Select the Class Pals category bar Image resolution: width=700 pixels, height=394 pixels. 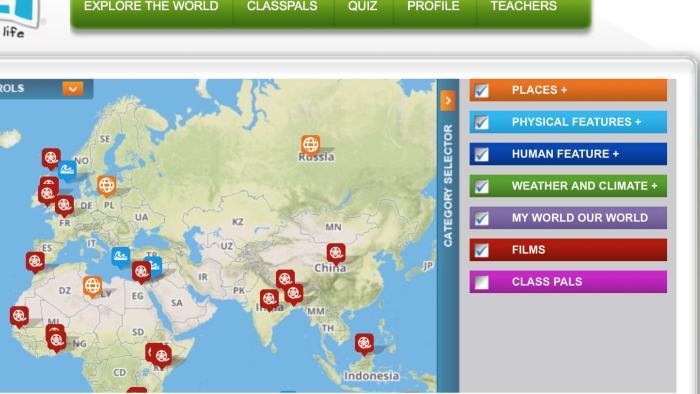click(x=568, y=282)
